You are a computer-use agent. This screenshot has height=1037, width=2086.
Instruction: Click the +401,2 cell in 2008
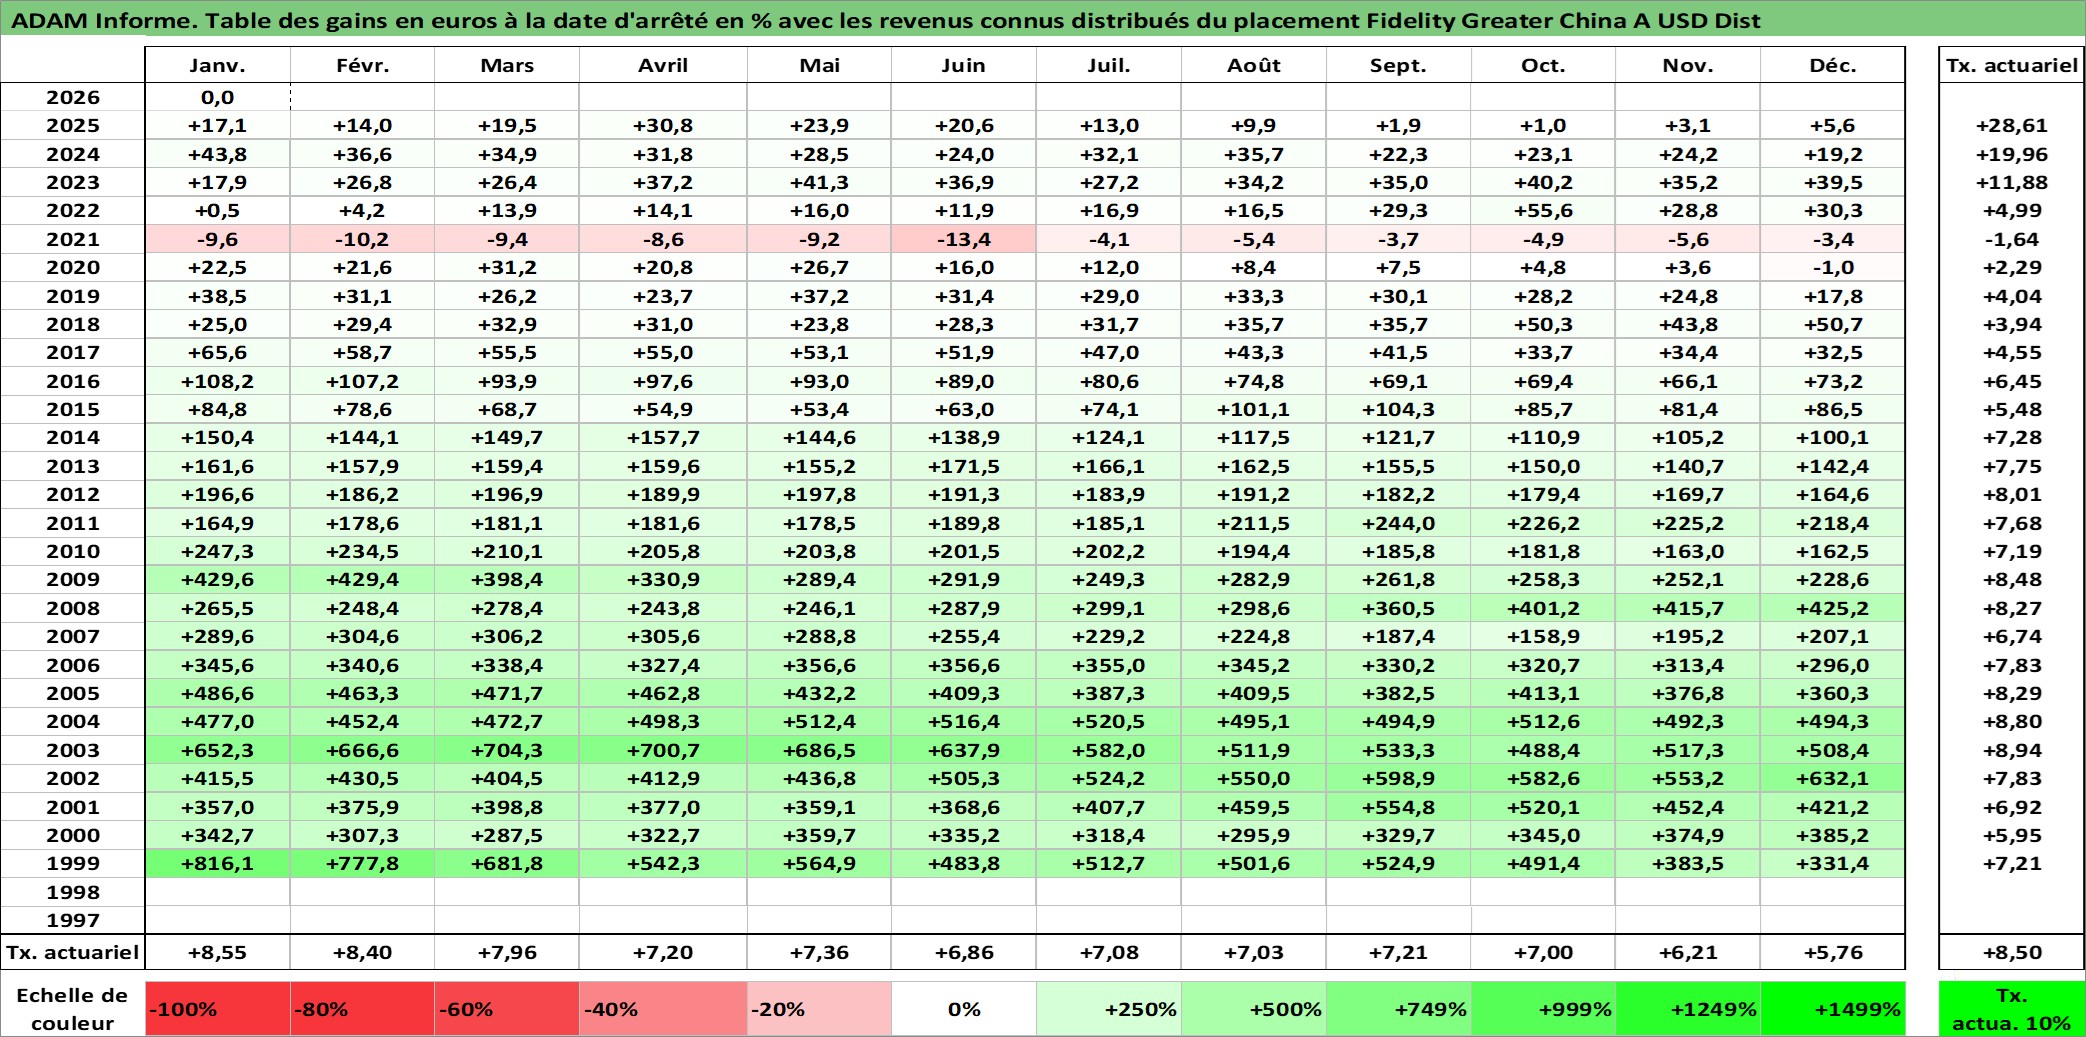(1543, 608)
